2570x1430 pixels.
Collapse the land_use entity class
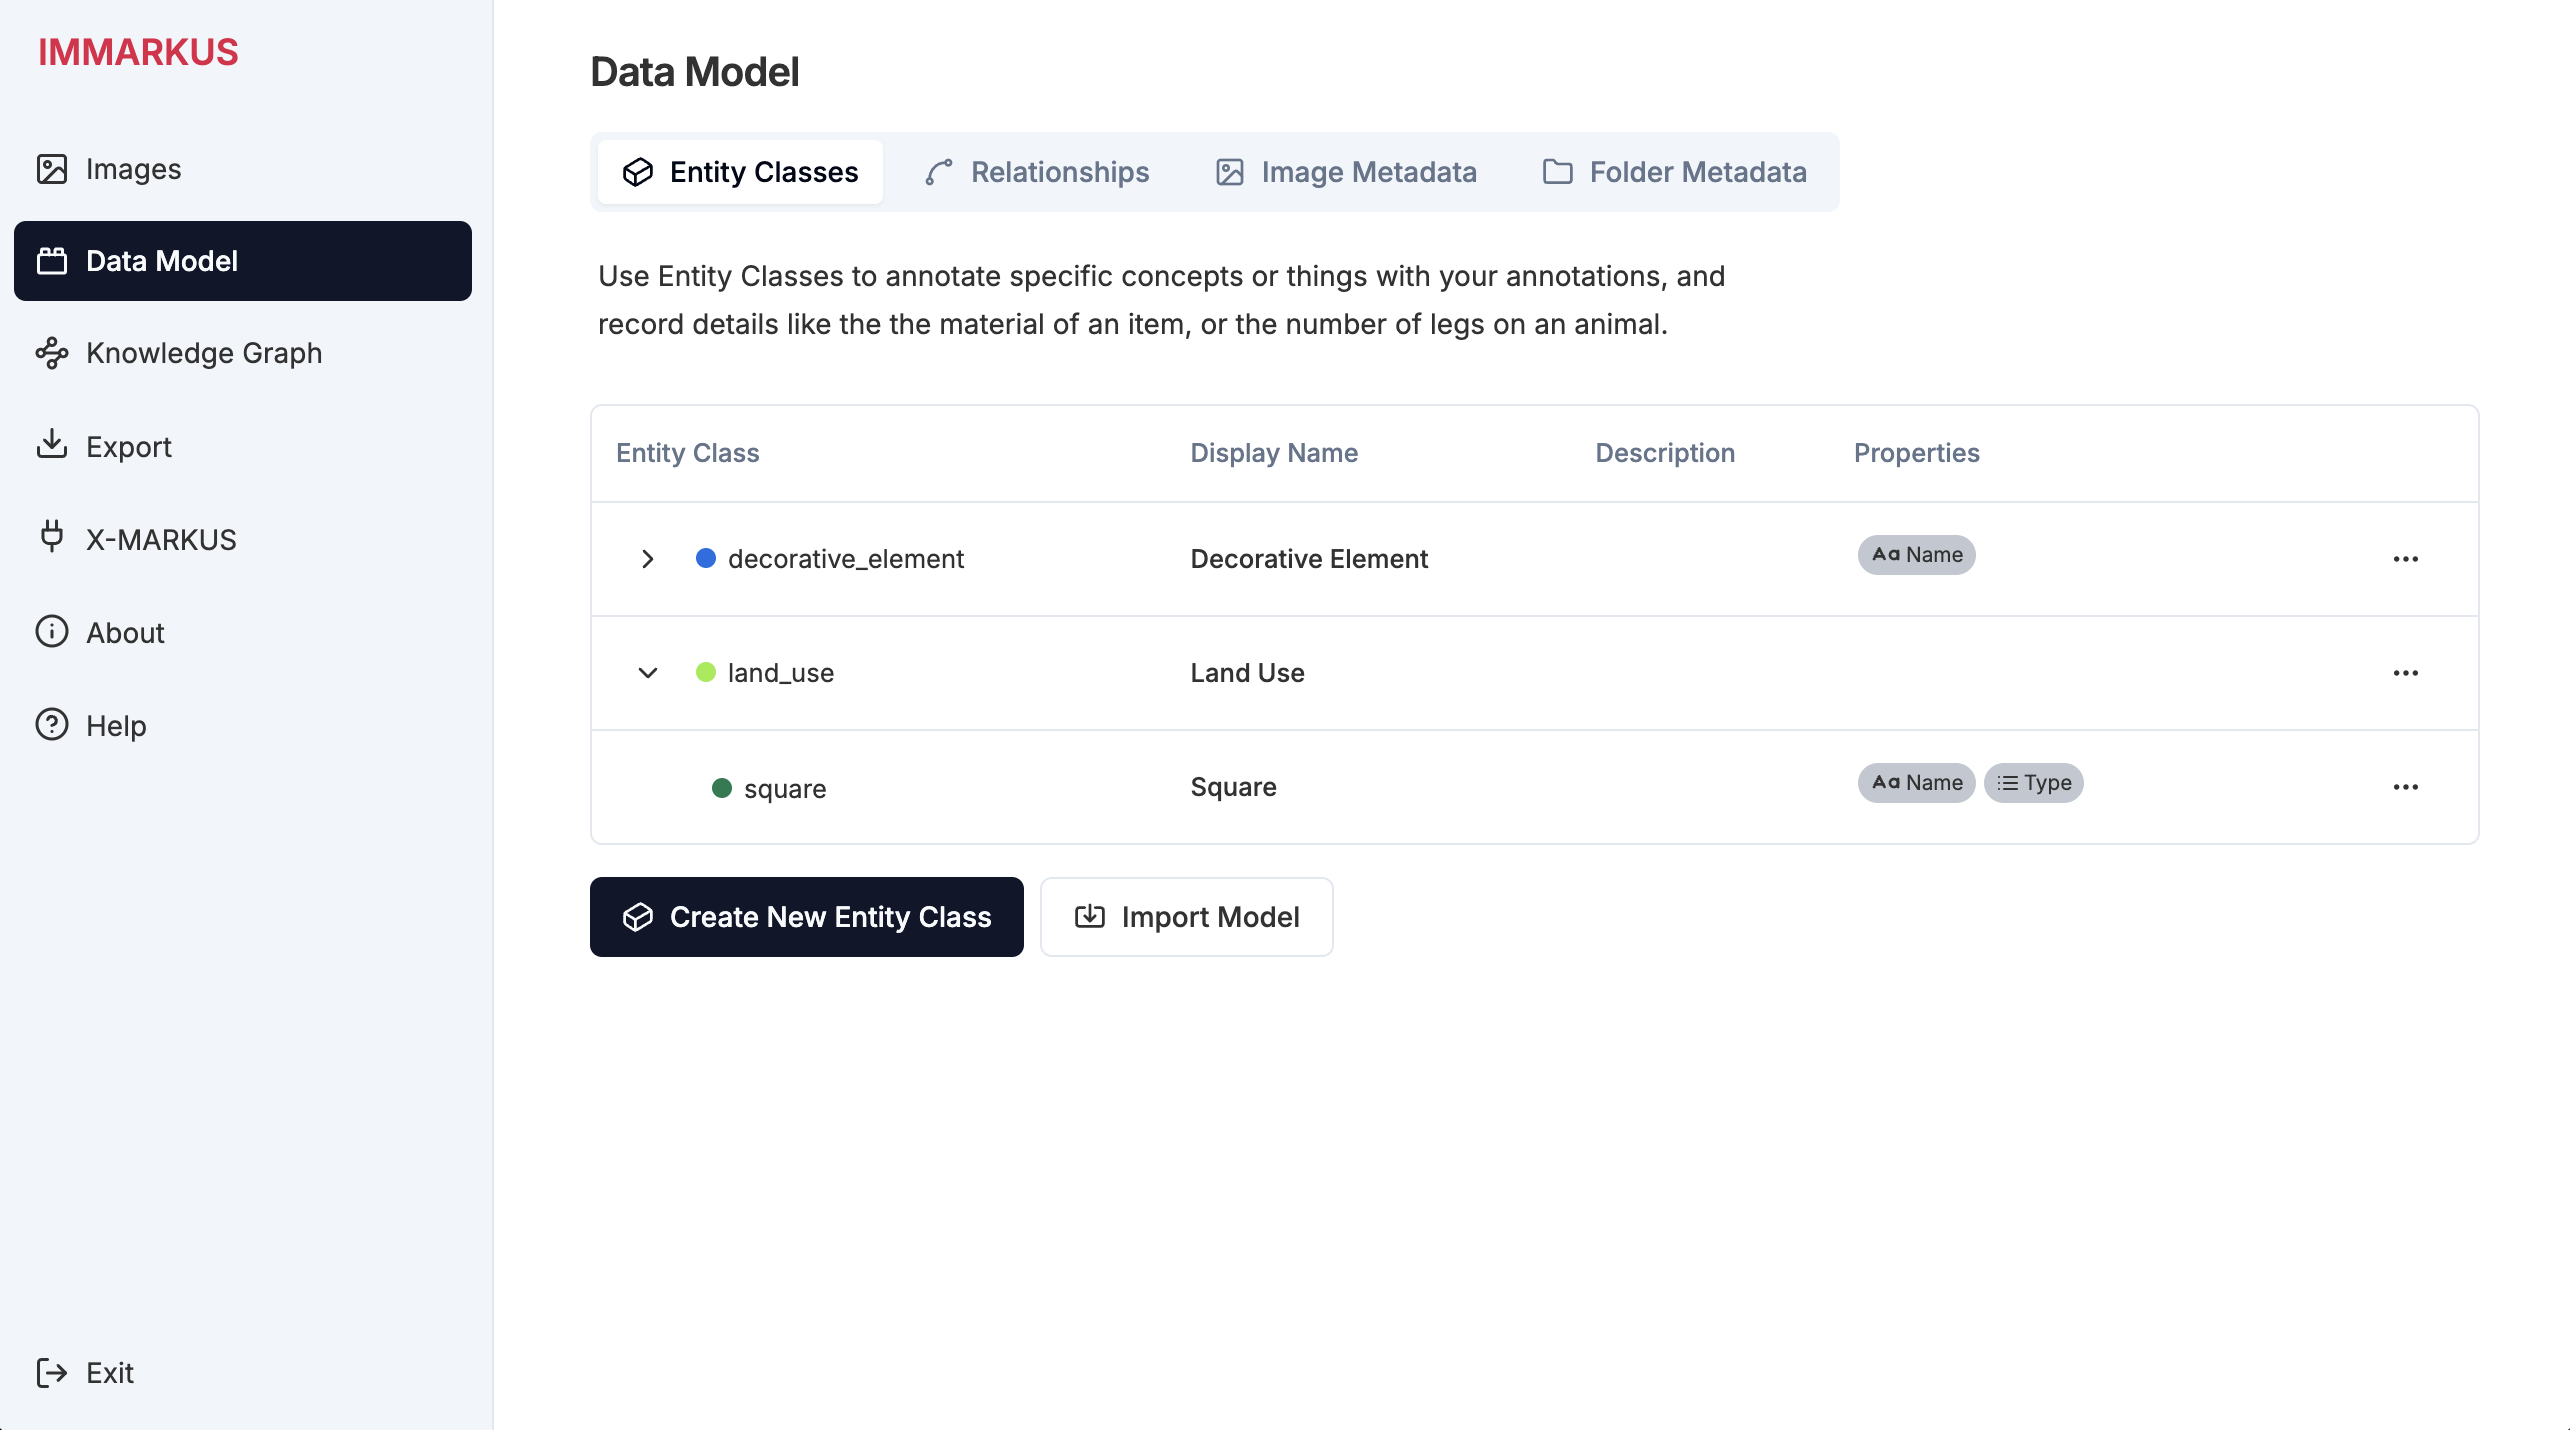point(648,673)
